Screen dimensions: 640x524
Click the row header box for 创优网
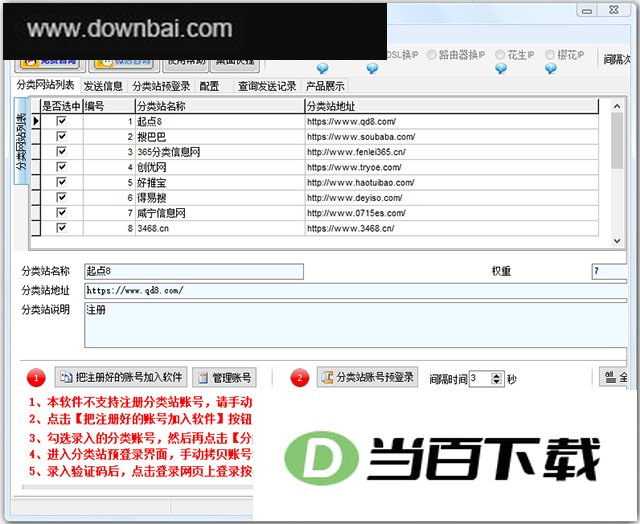(36, 167)
